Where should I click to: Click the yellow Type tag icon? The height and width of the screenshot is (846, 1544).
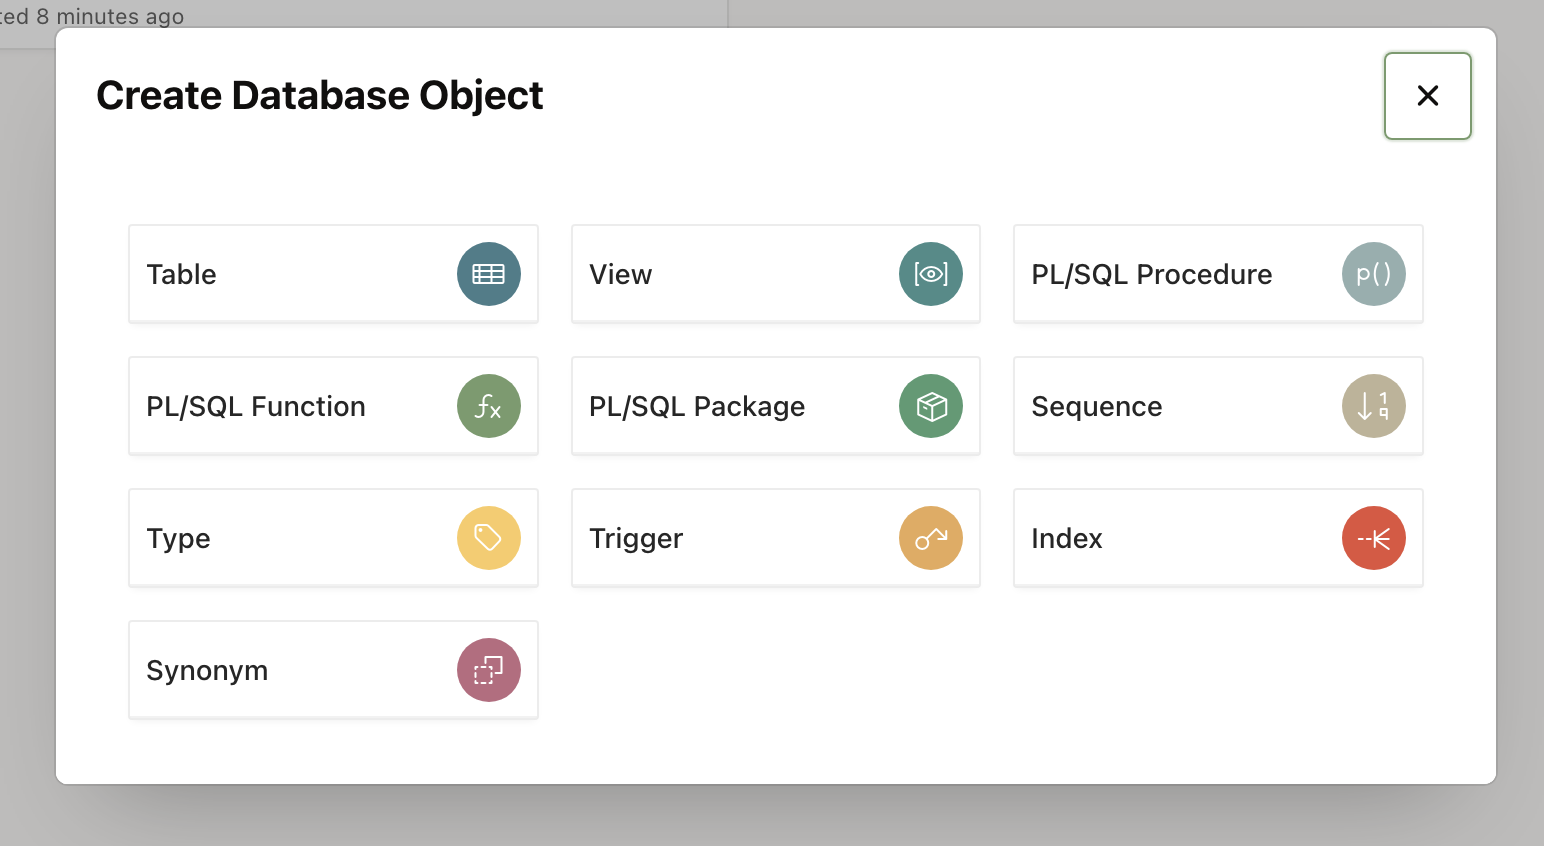point(489,538)
